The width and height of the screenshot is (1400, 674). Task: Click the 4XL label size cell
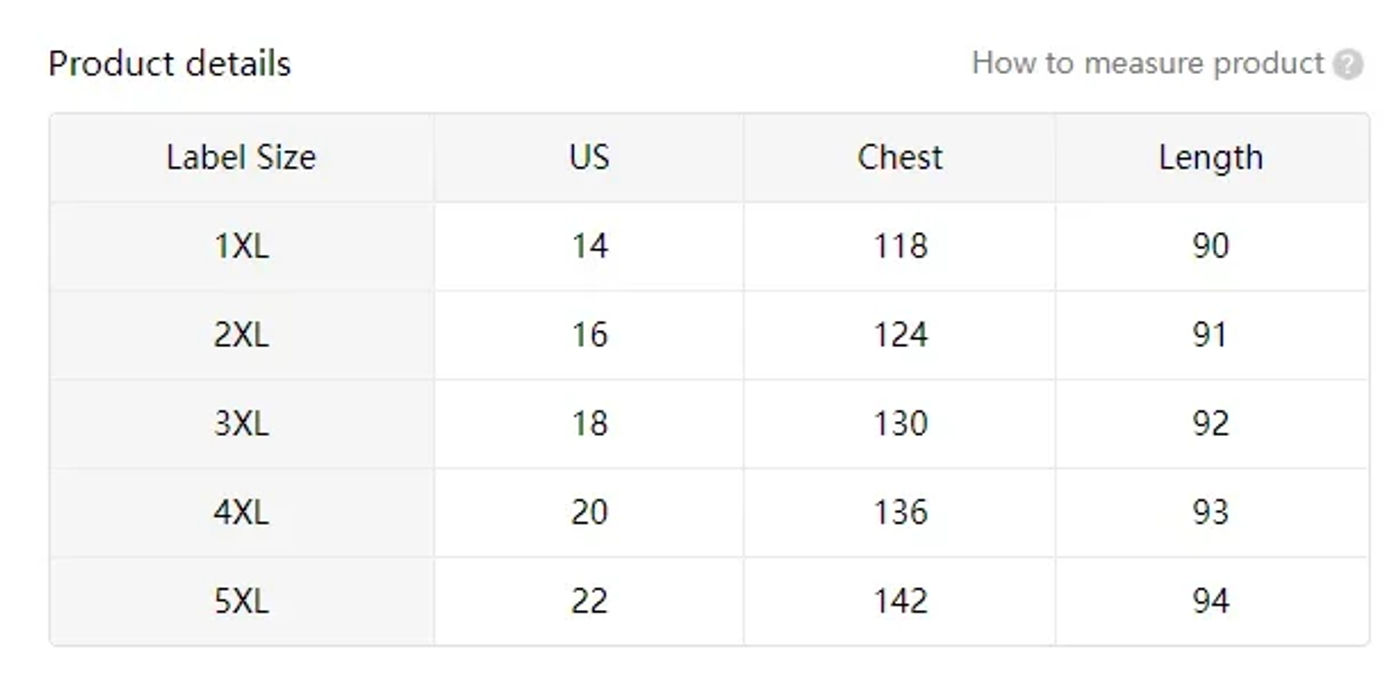(241, 513)
